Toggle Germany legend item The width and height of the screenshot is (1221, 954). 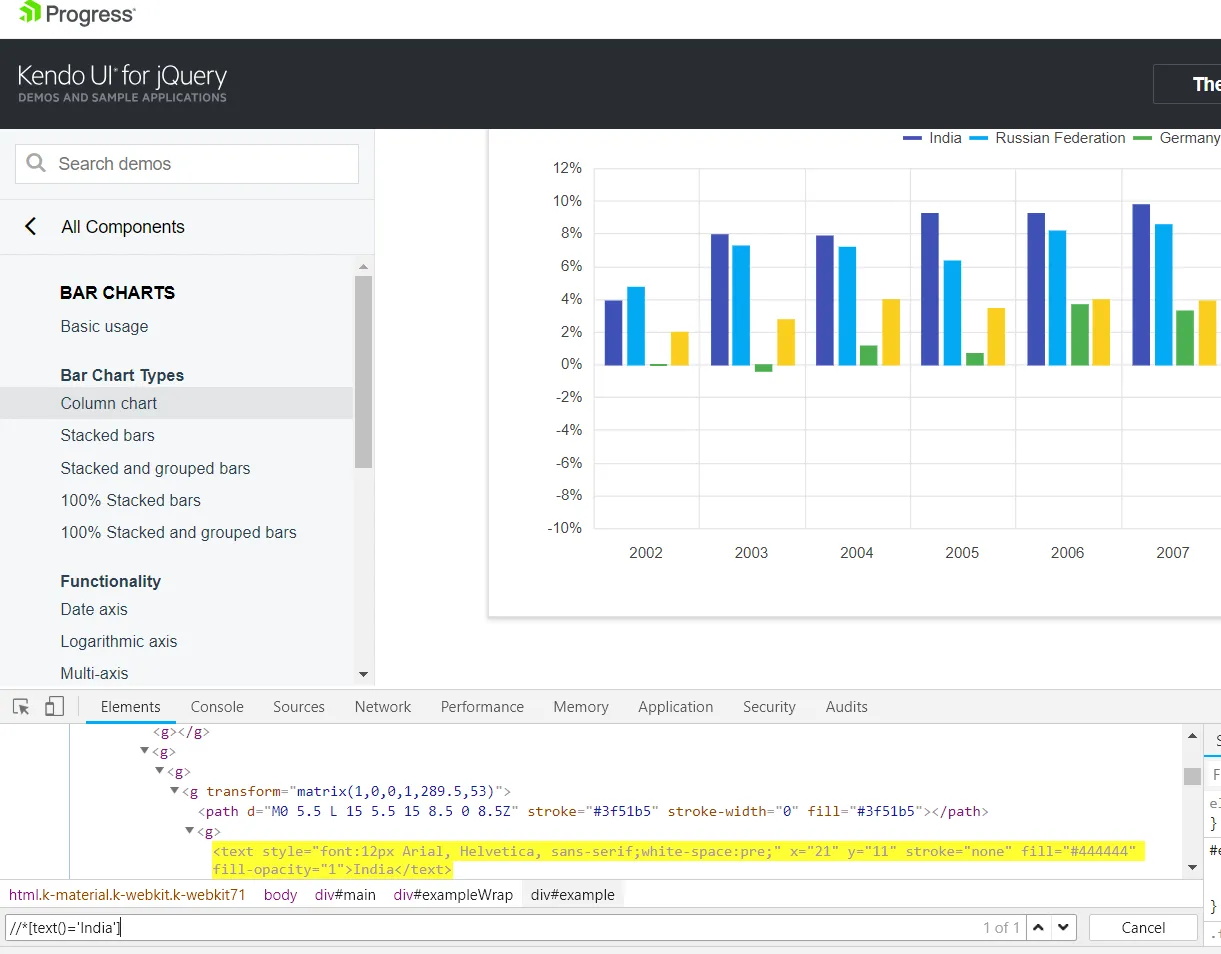[x=1177, y=138]
